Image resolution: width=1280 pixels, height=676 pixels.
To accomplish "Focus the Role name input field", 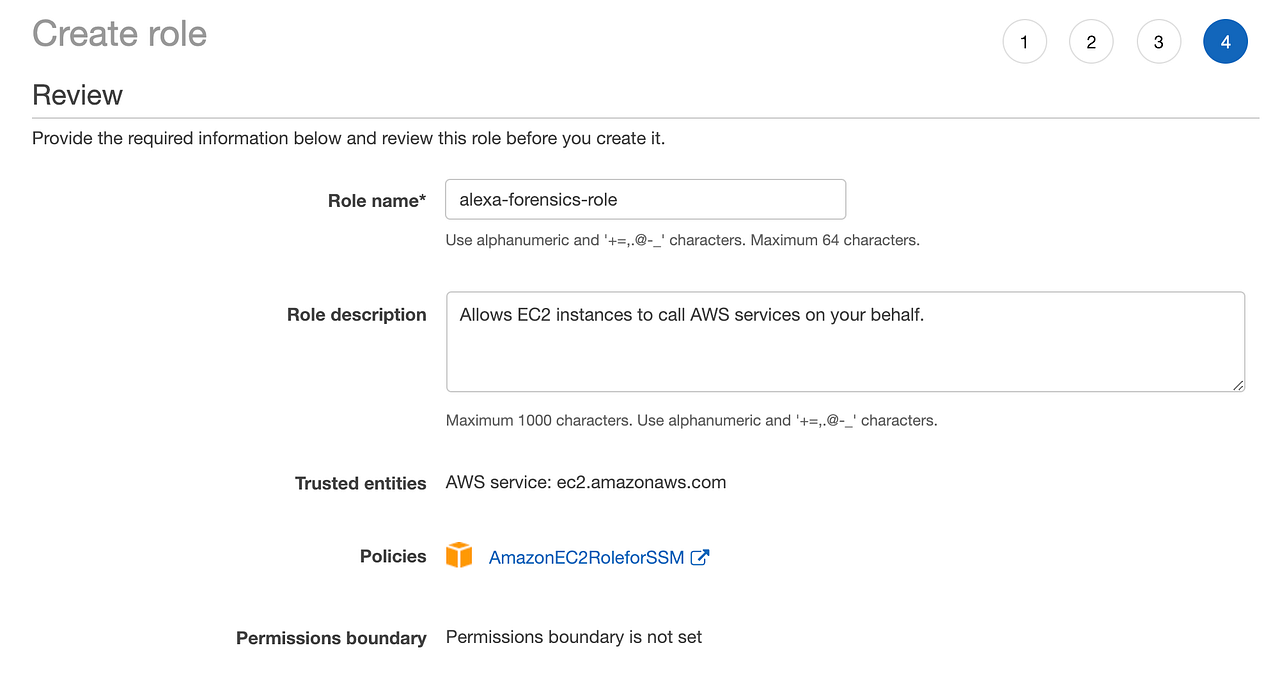I will (645, 199).
